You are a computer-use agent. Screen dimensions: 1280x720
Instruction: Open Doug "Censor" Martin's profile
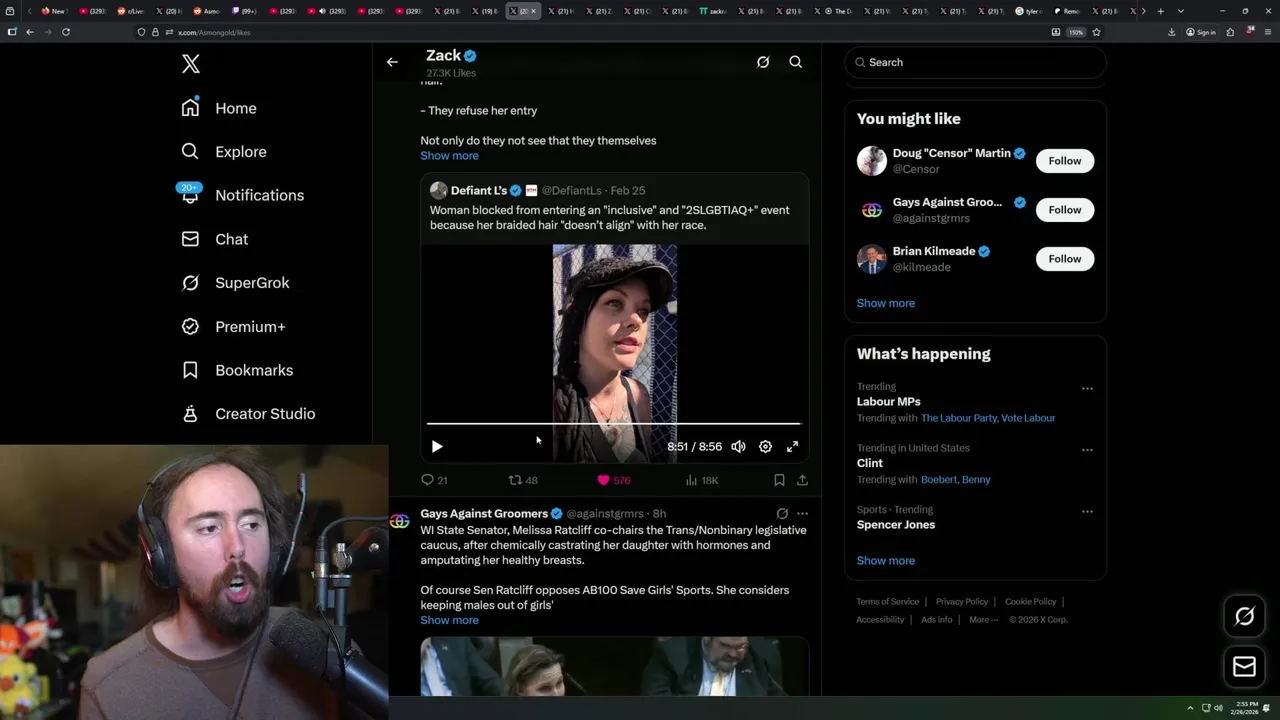951,154
